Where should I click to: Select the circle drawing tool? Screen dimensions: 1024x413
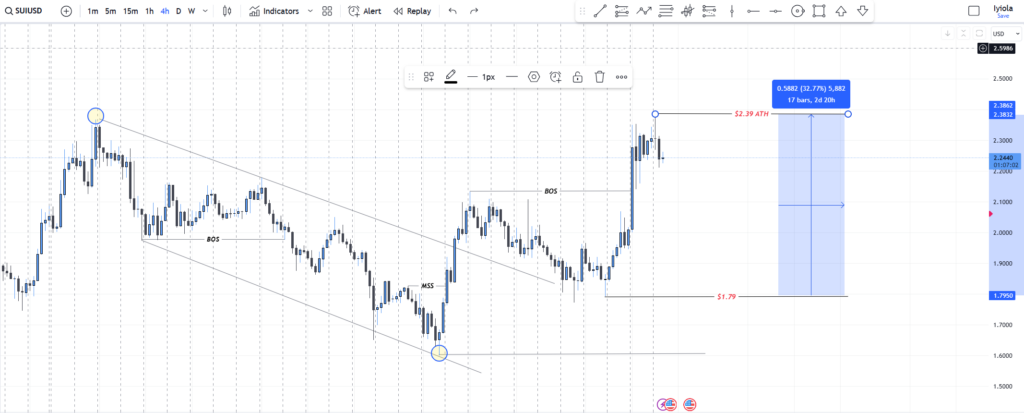797,11
